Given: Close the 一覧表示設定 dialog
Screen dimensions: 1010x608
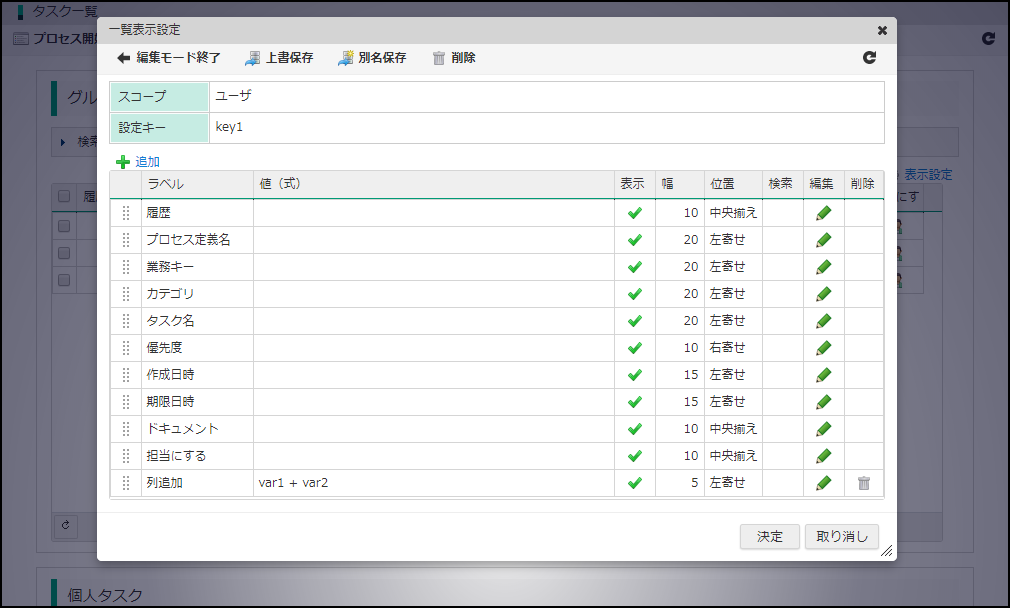Looking at the screenshot, I should click(x=882, y=31).
